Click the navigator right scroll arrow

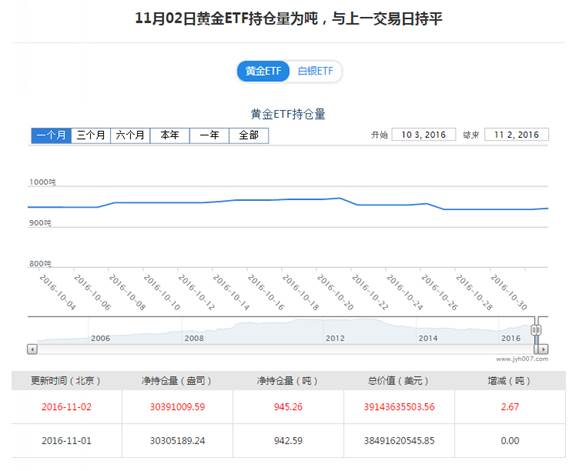(x=544, y=349)
